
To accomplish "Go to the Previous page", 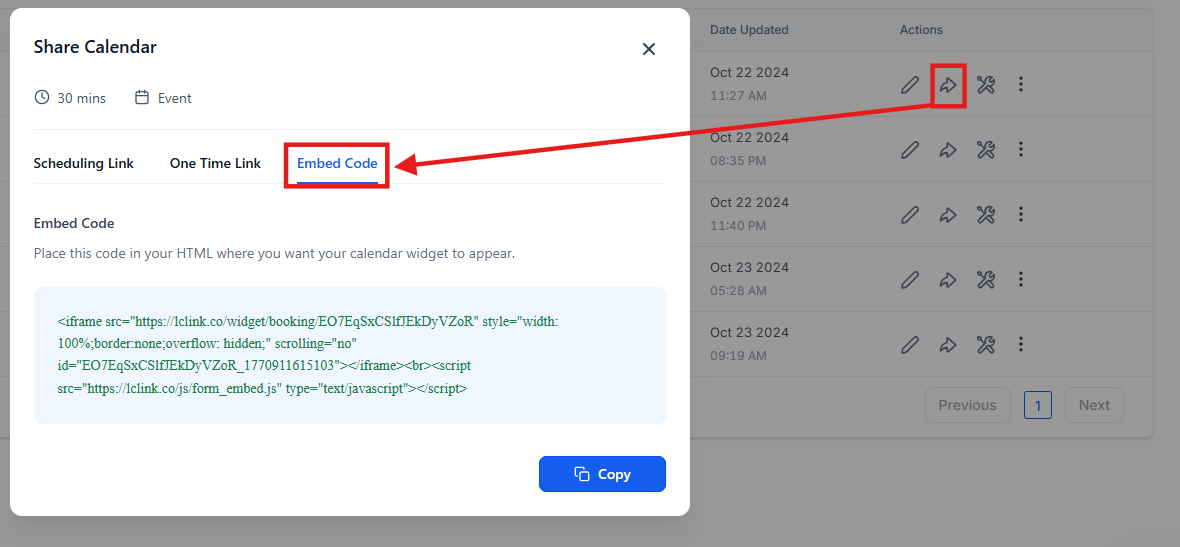I will pos(967,405).
